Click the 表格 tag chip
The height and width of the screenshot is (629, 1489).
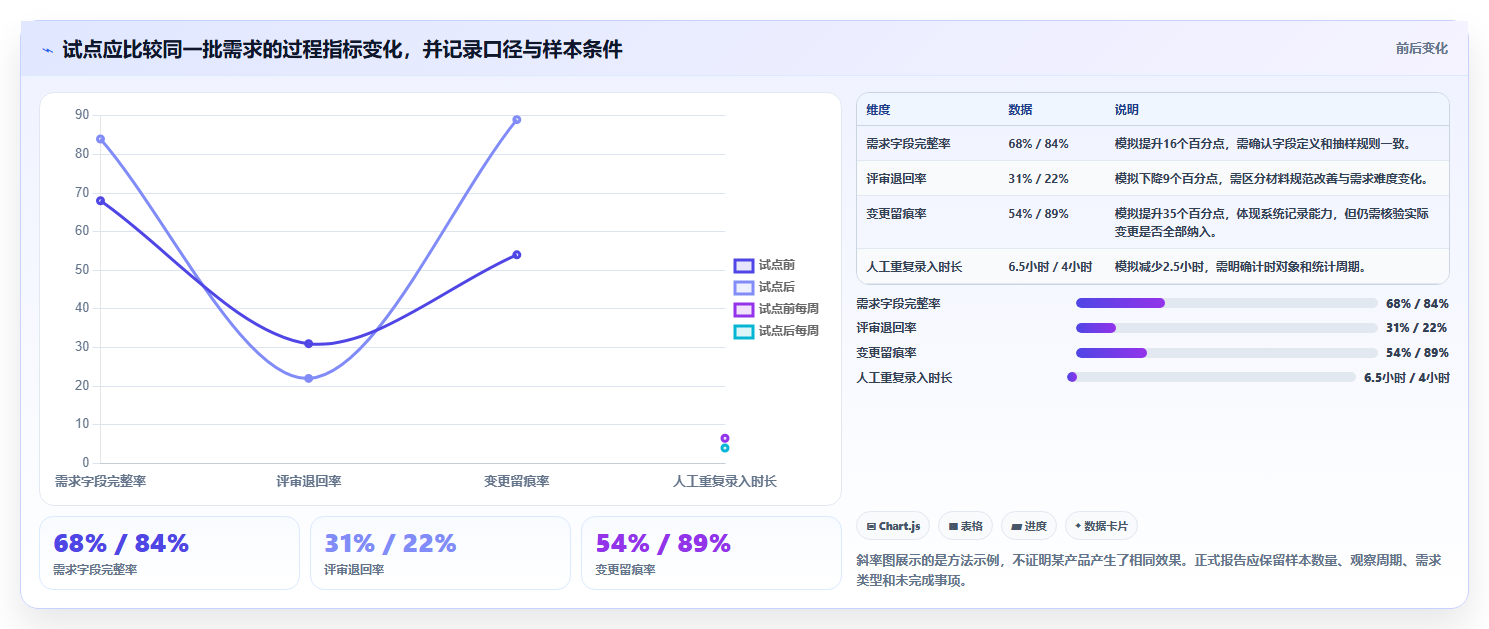(x=965, y=526)
